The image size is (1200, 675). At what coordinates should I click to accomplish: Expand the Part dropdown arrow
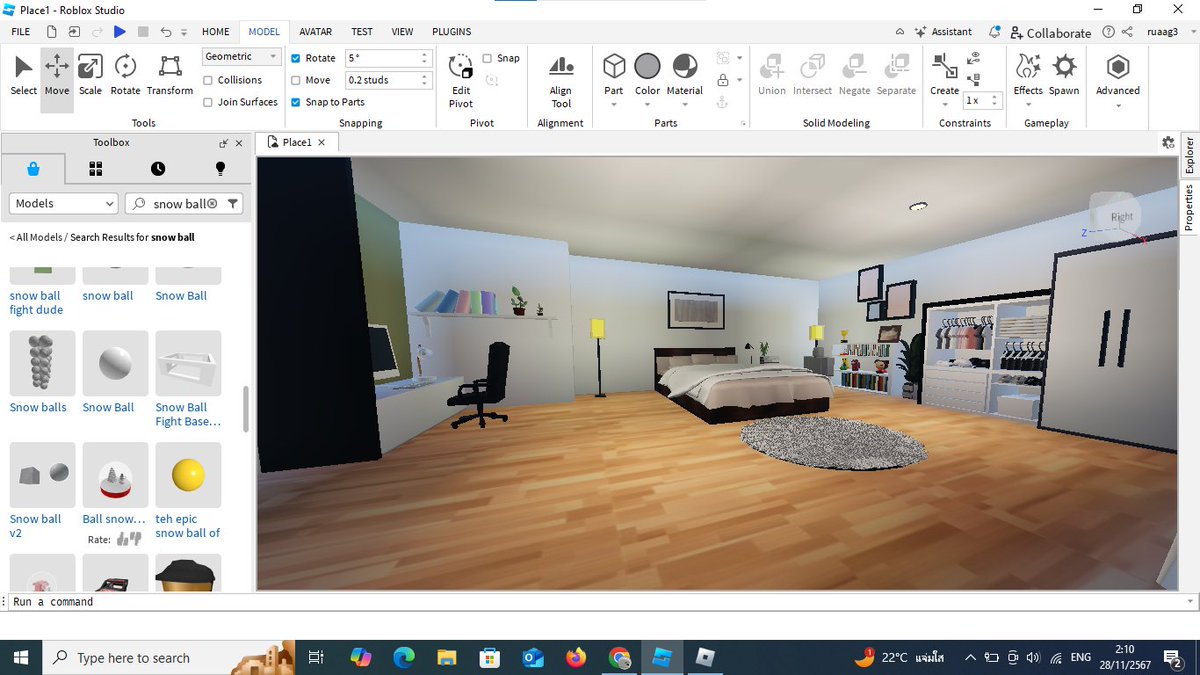coord(613,104)
